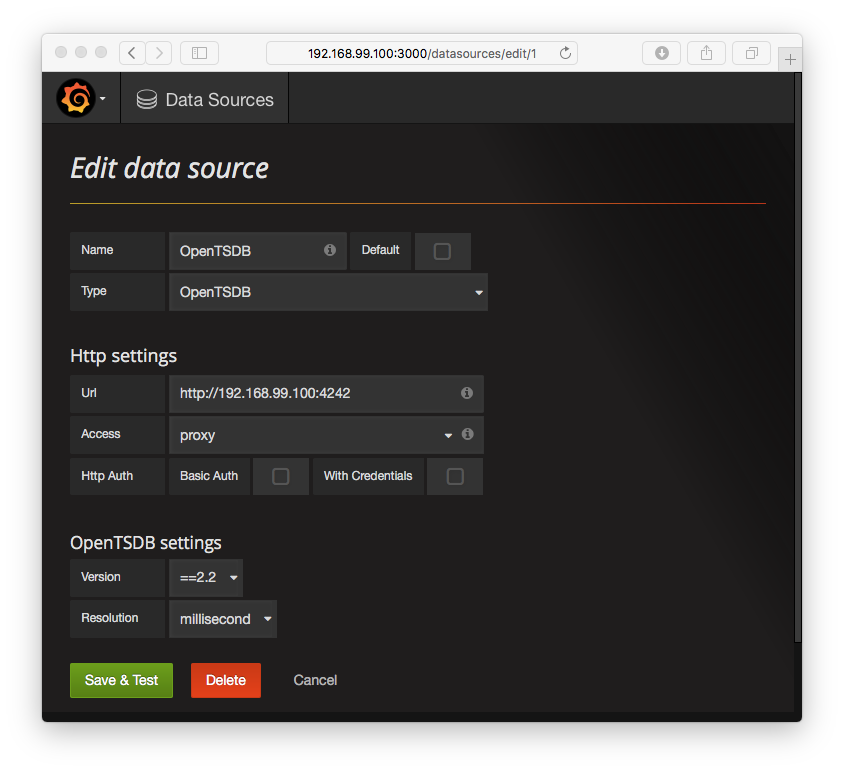
Task: Expand the Grafana logo dropdown caret
Action: [102, 99]
